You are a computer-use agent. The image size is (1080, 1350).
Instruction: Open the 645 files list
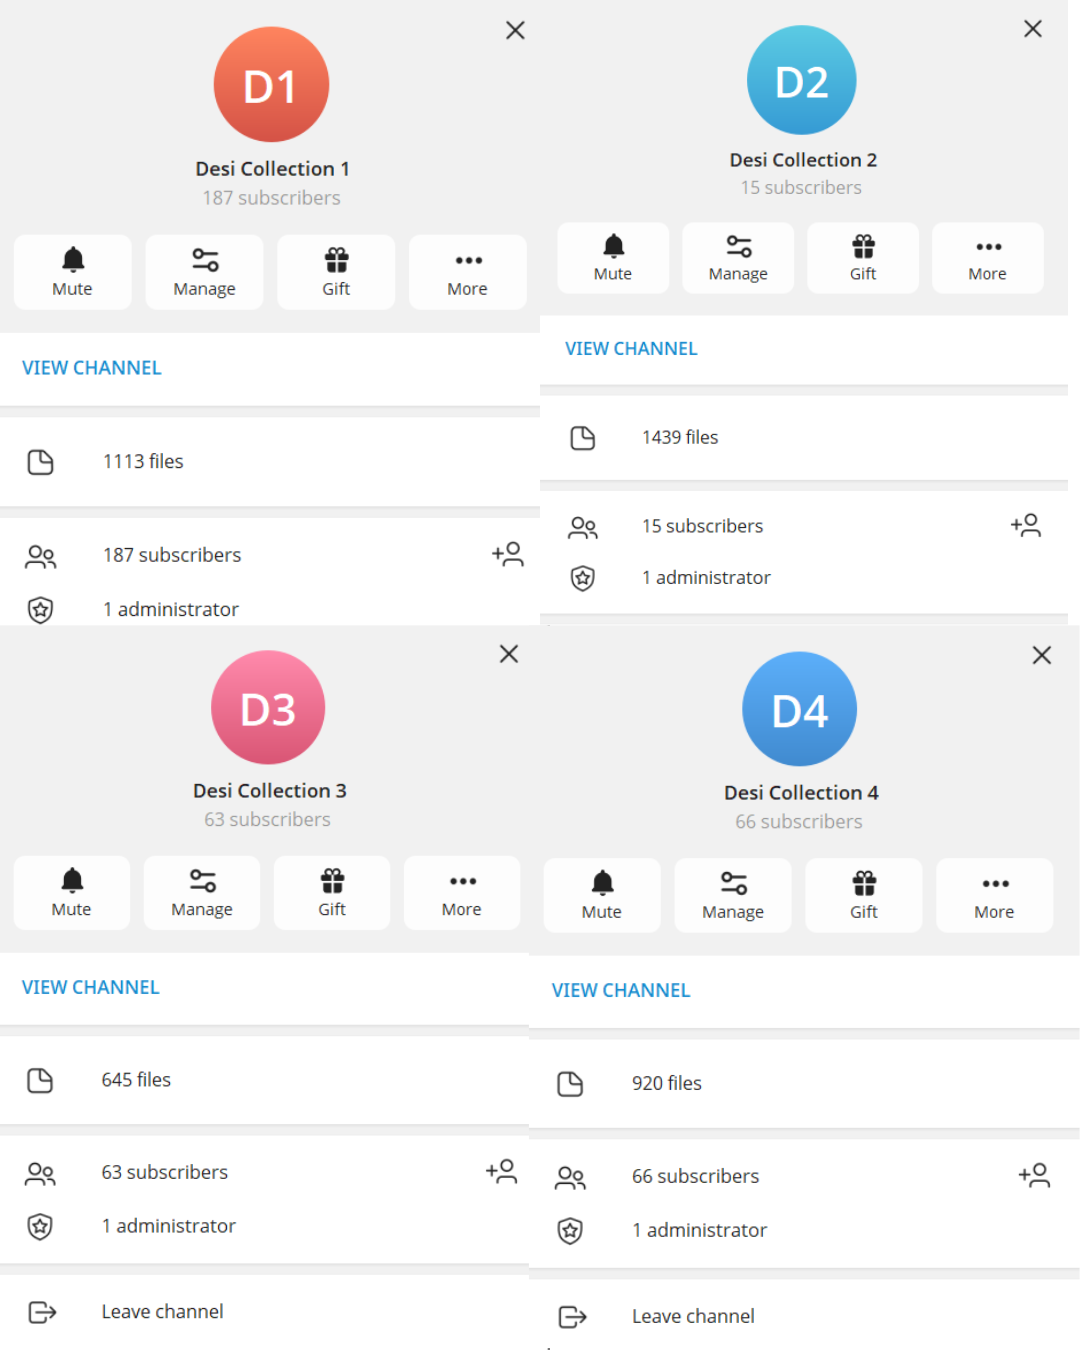tap(264, 1080)
